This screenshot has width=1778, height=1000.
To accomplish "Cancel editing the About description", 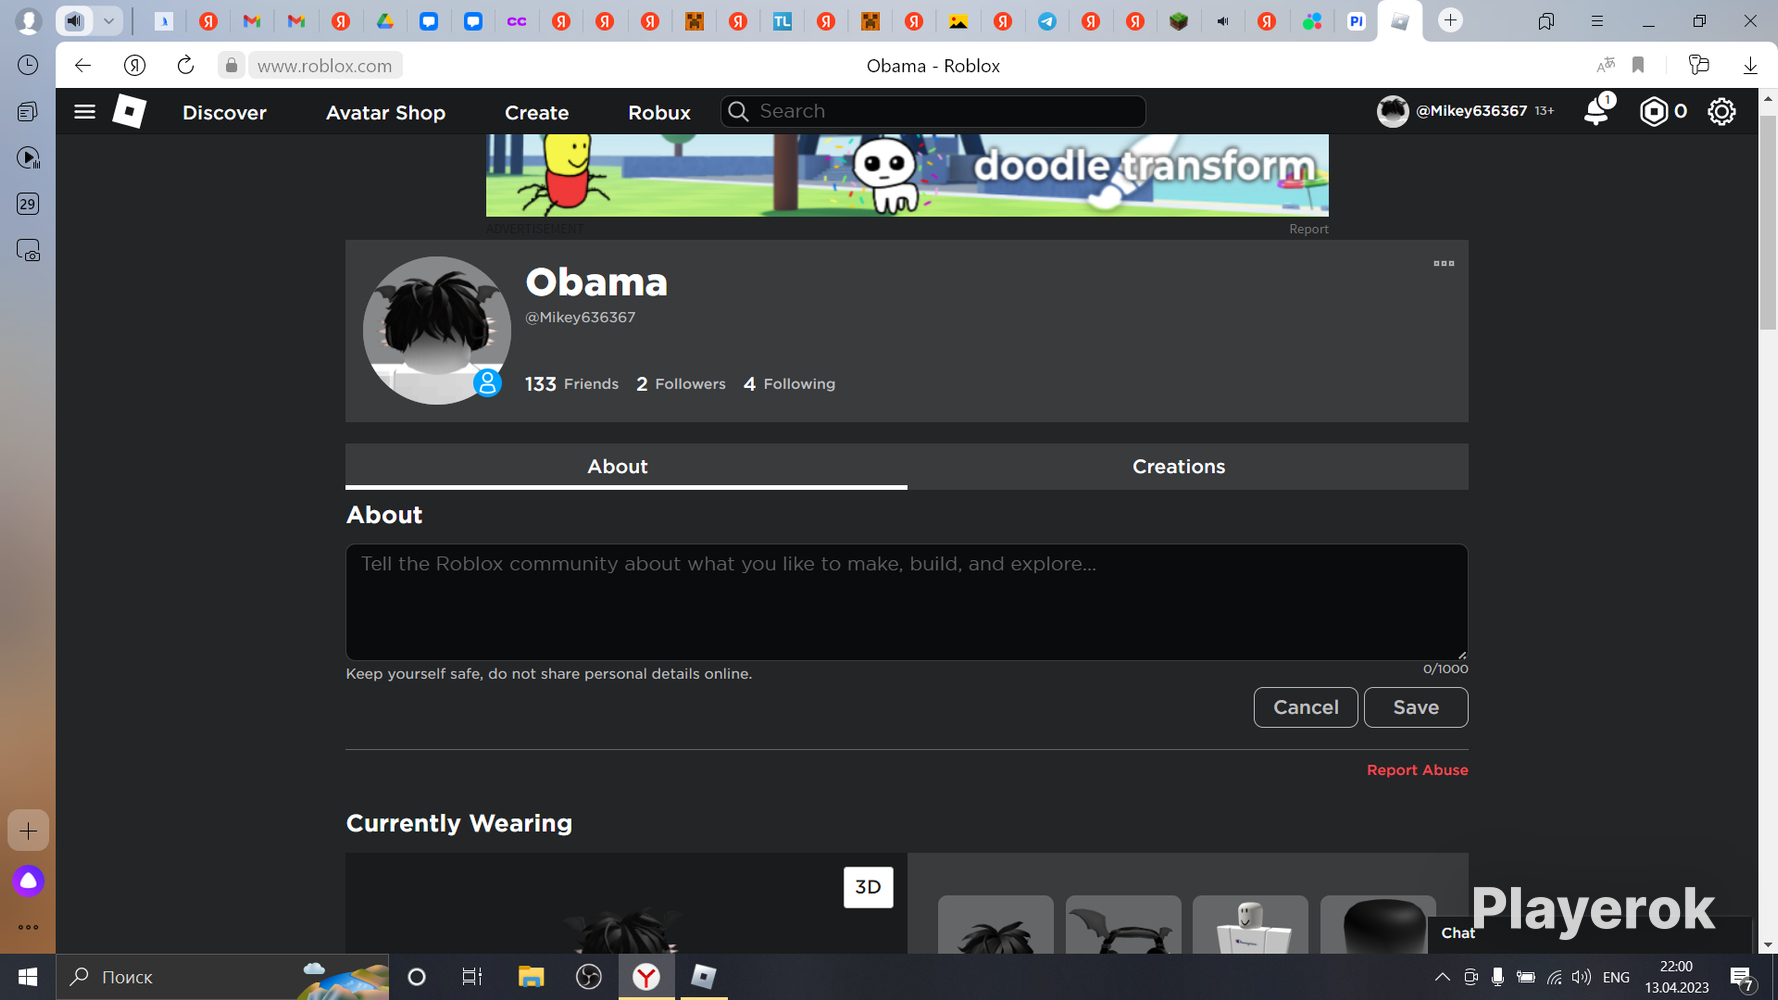I will [x=1305, y=707].
